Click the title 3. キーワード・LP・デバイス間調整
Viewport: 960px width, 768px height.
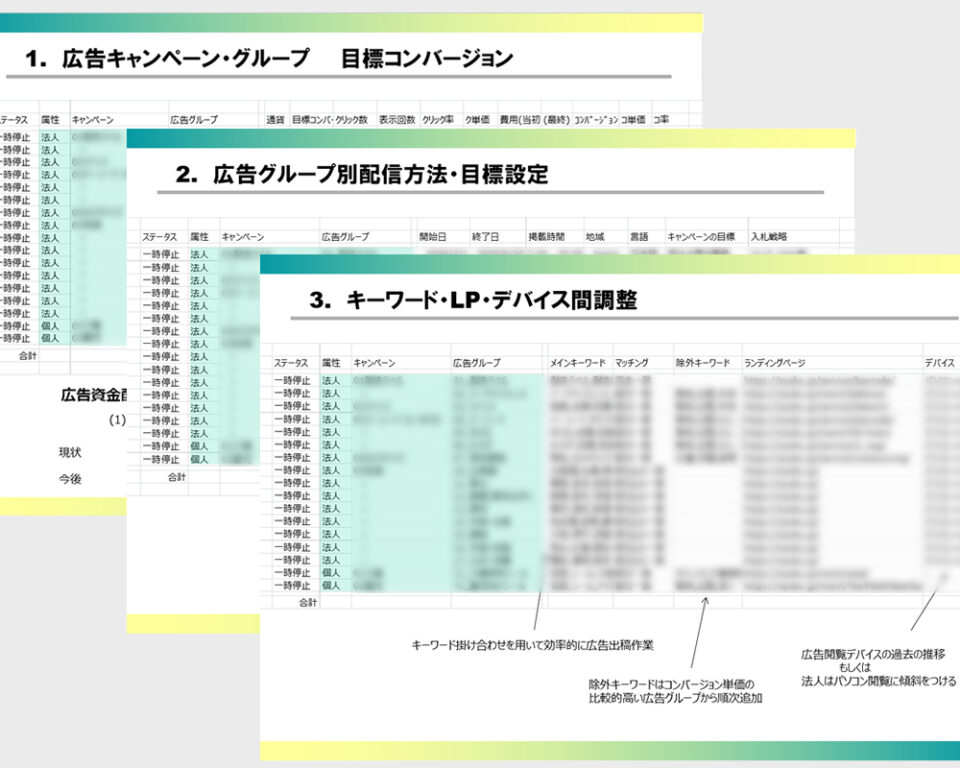470,297
